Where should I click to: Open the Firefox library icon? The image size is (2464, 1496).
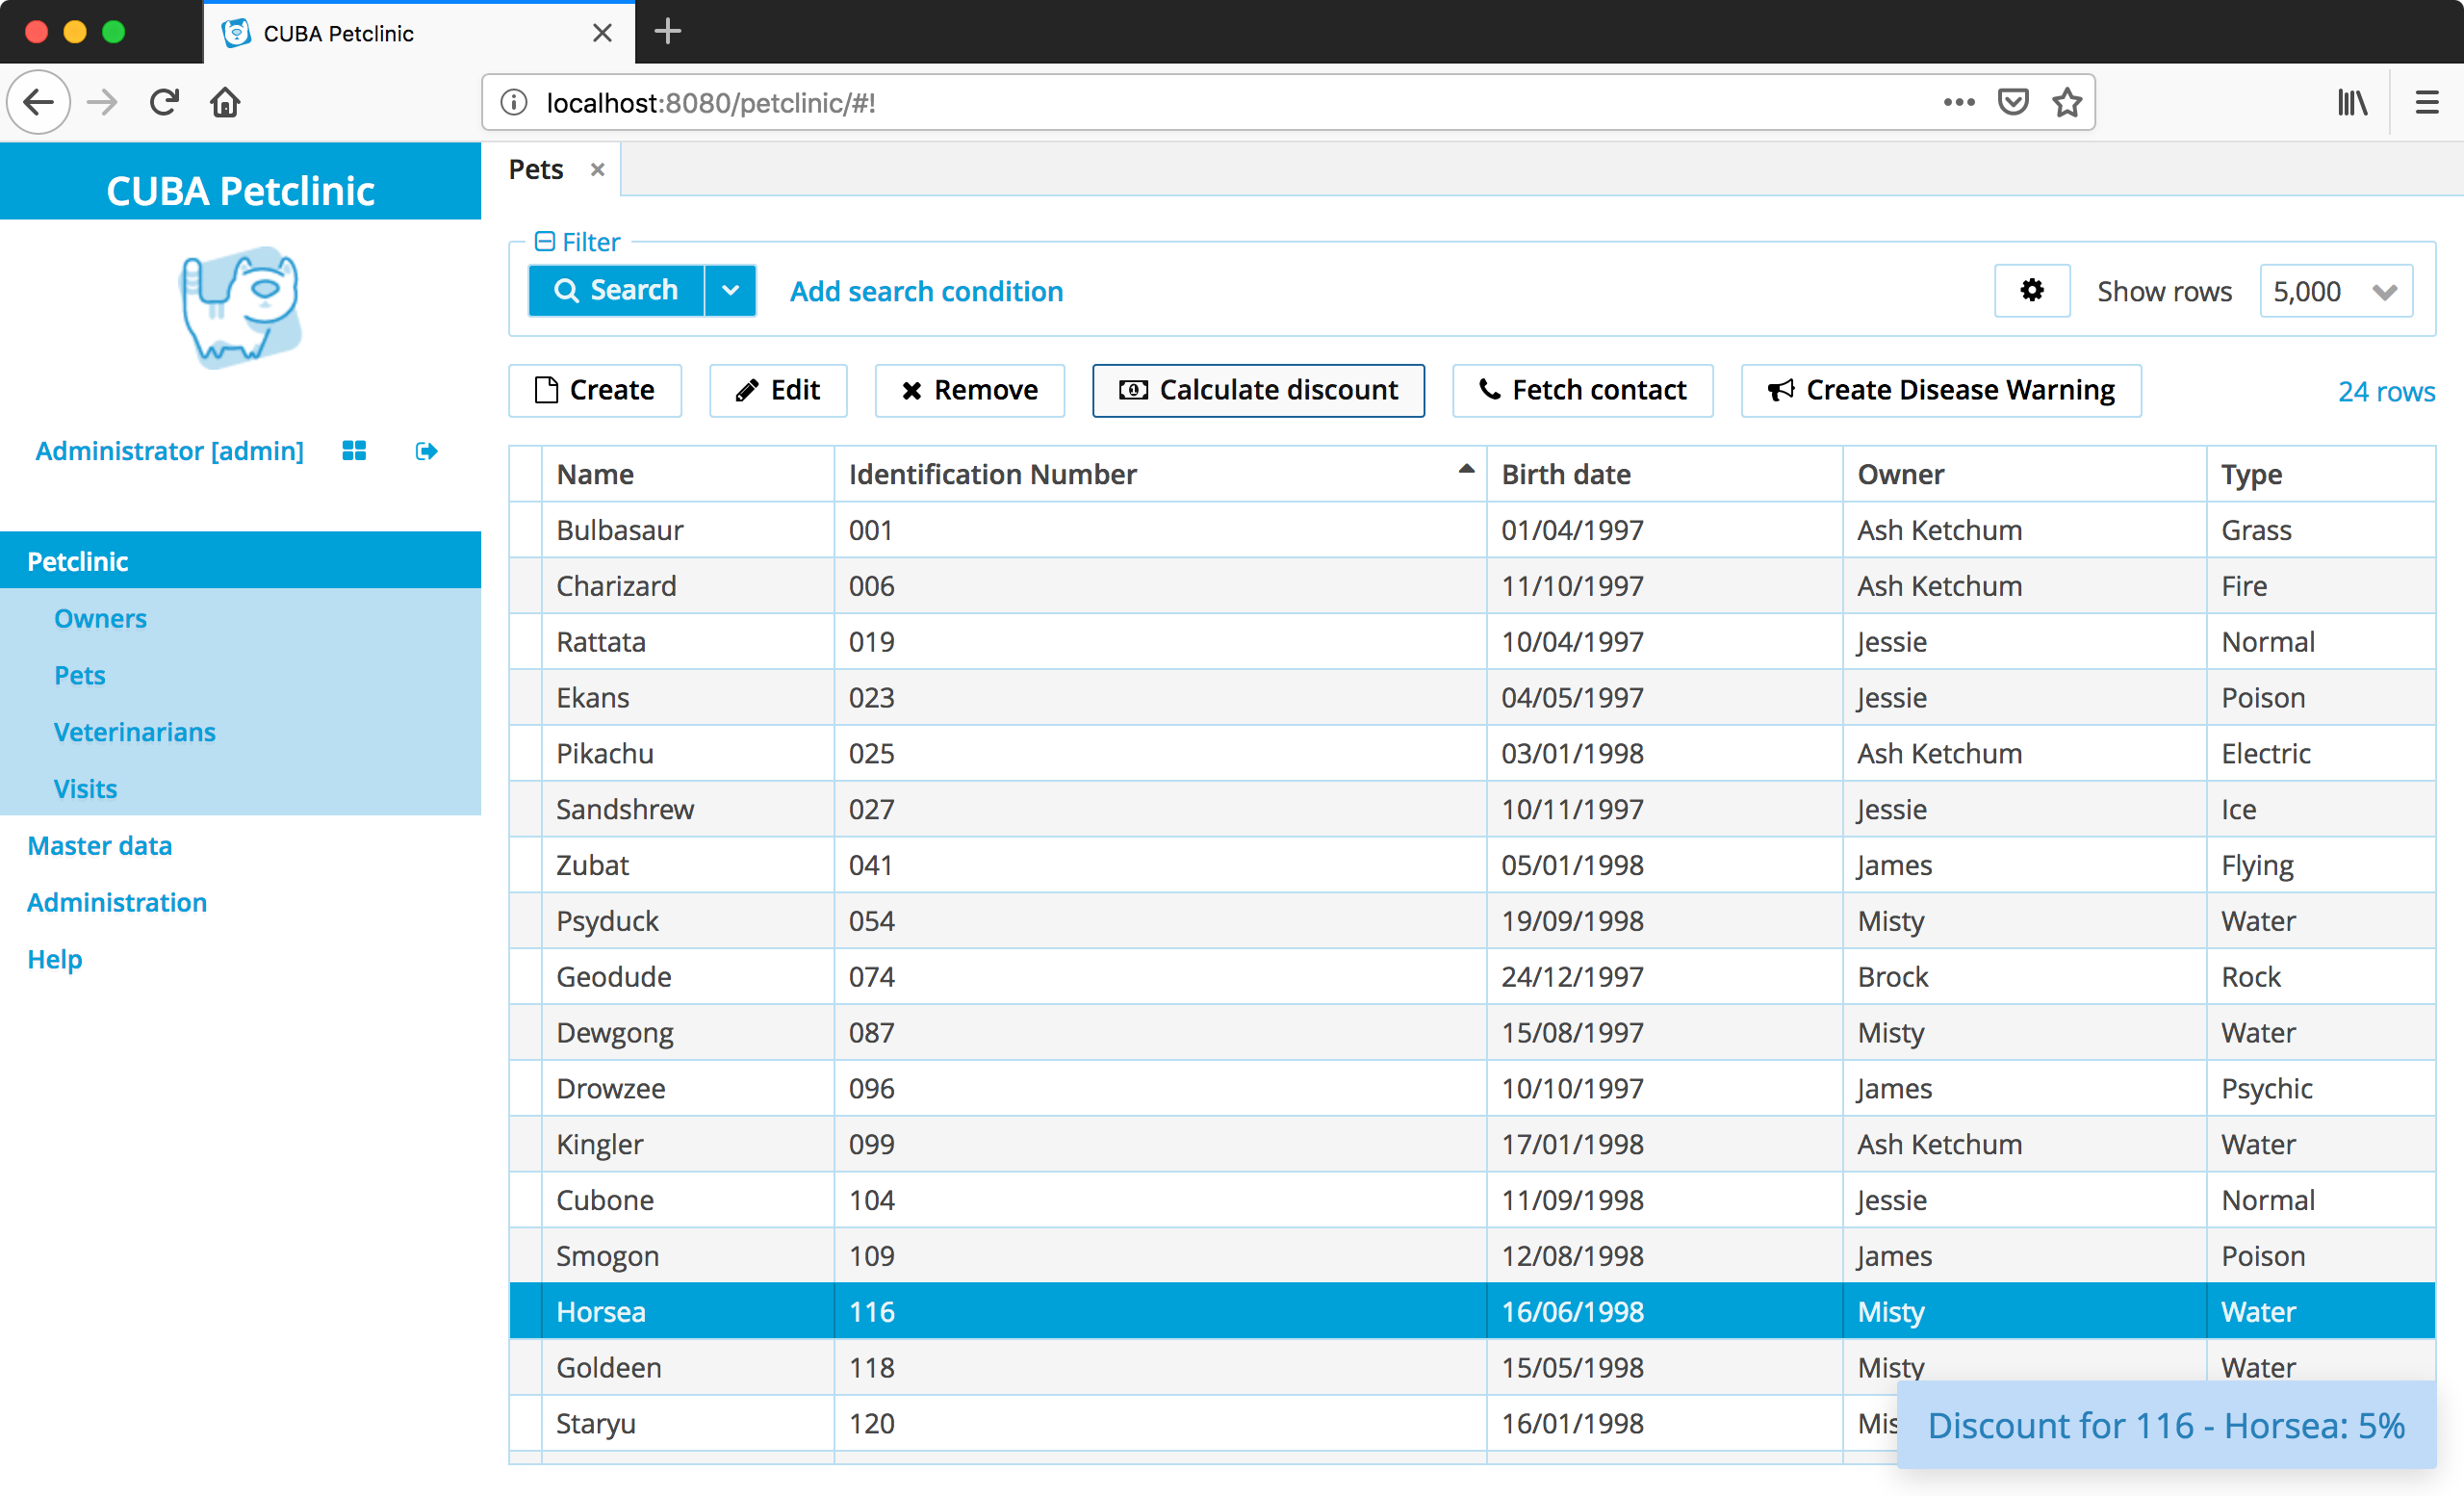tap(2352, 102)
